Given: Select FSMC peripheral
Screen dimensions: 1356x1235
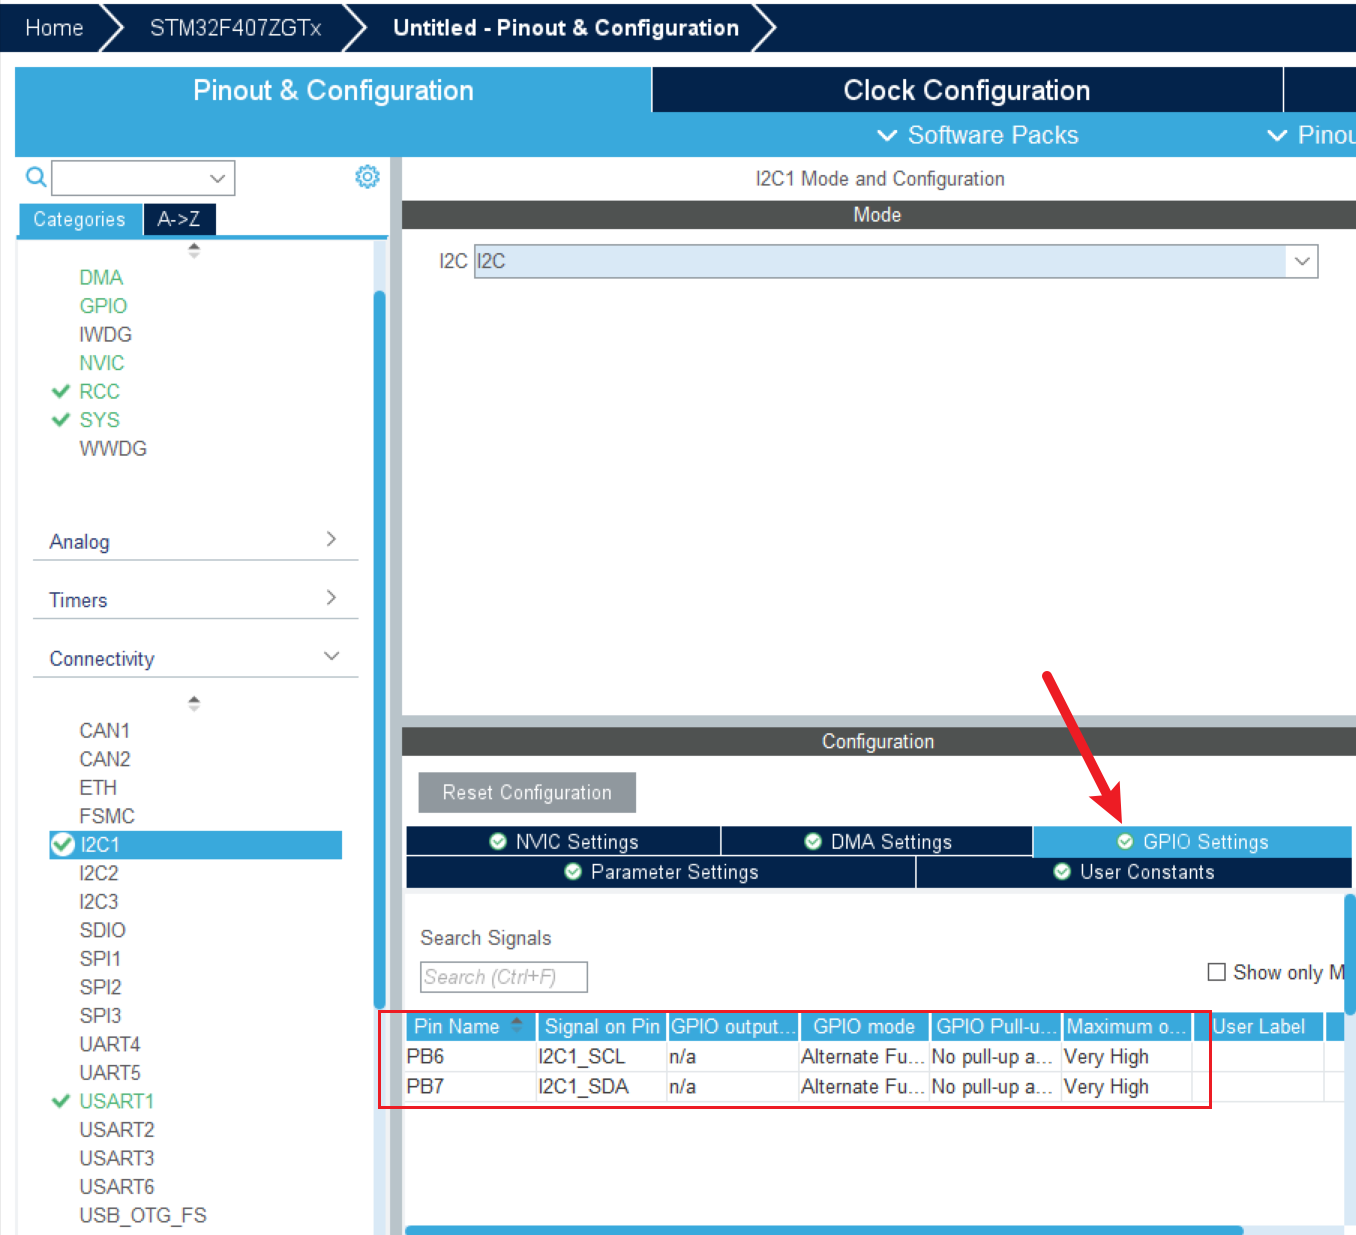Looking at the screenshot, I should point(107,816).
